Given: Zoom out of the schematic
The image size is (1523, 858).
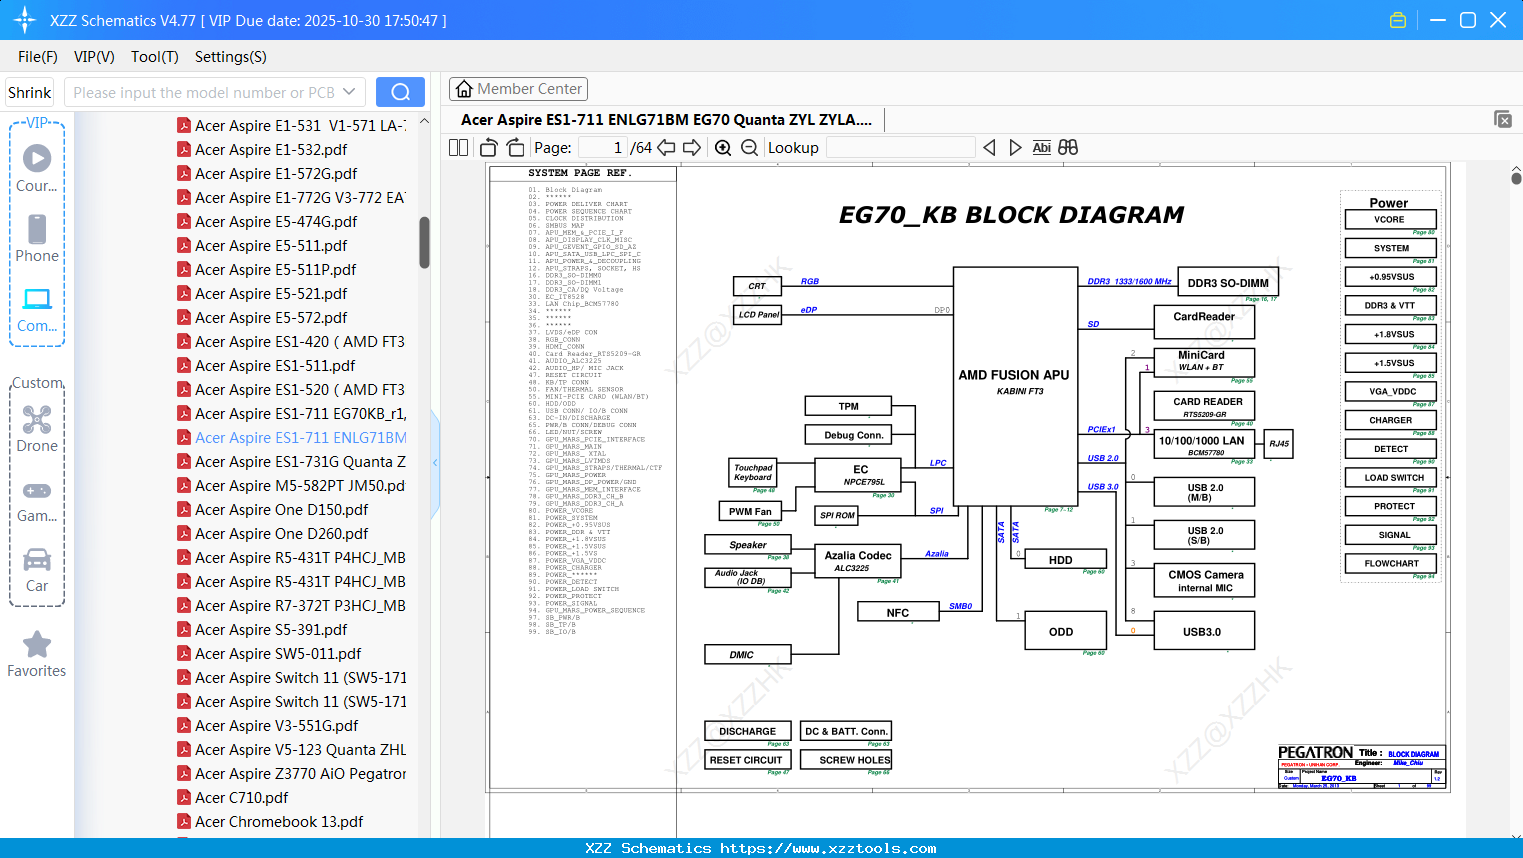Looking at the screenshot, I should 749,147.
